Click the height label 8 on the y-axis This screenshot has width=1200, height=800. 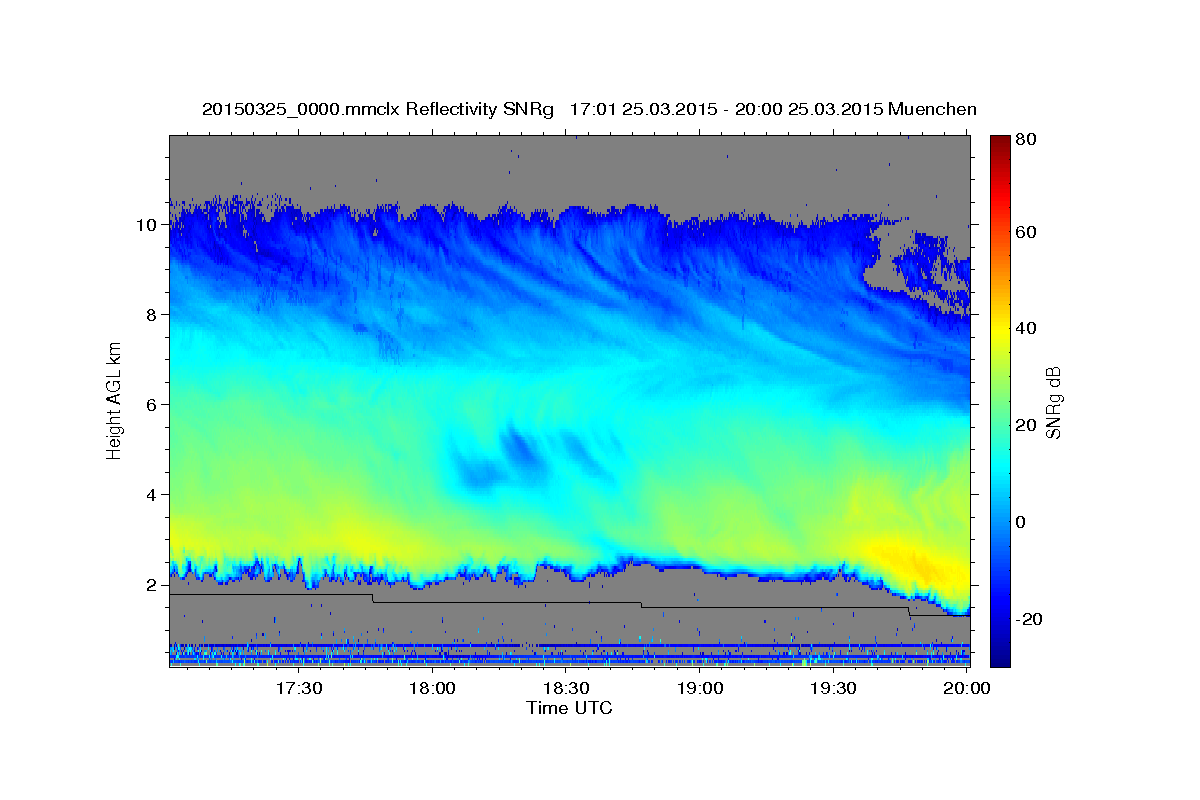point(152,315)
